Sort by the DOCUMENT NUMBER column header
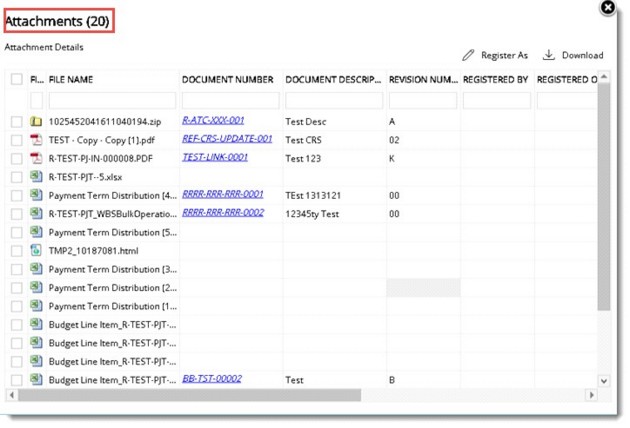 (227, 79)
